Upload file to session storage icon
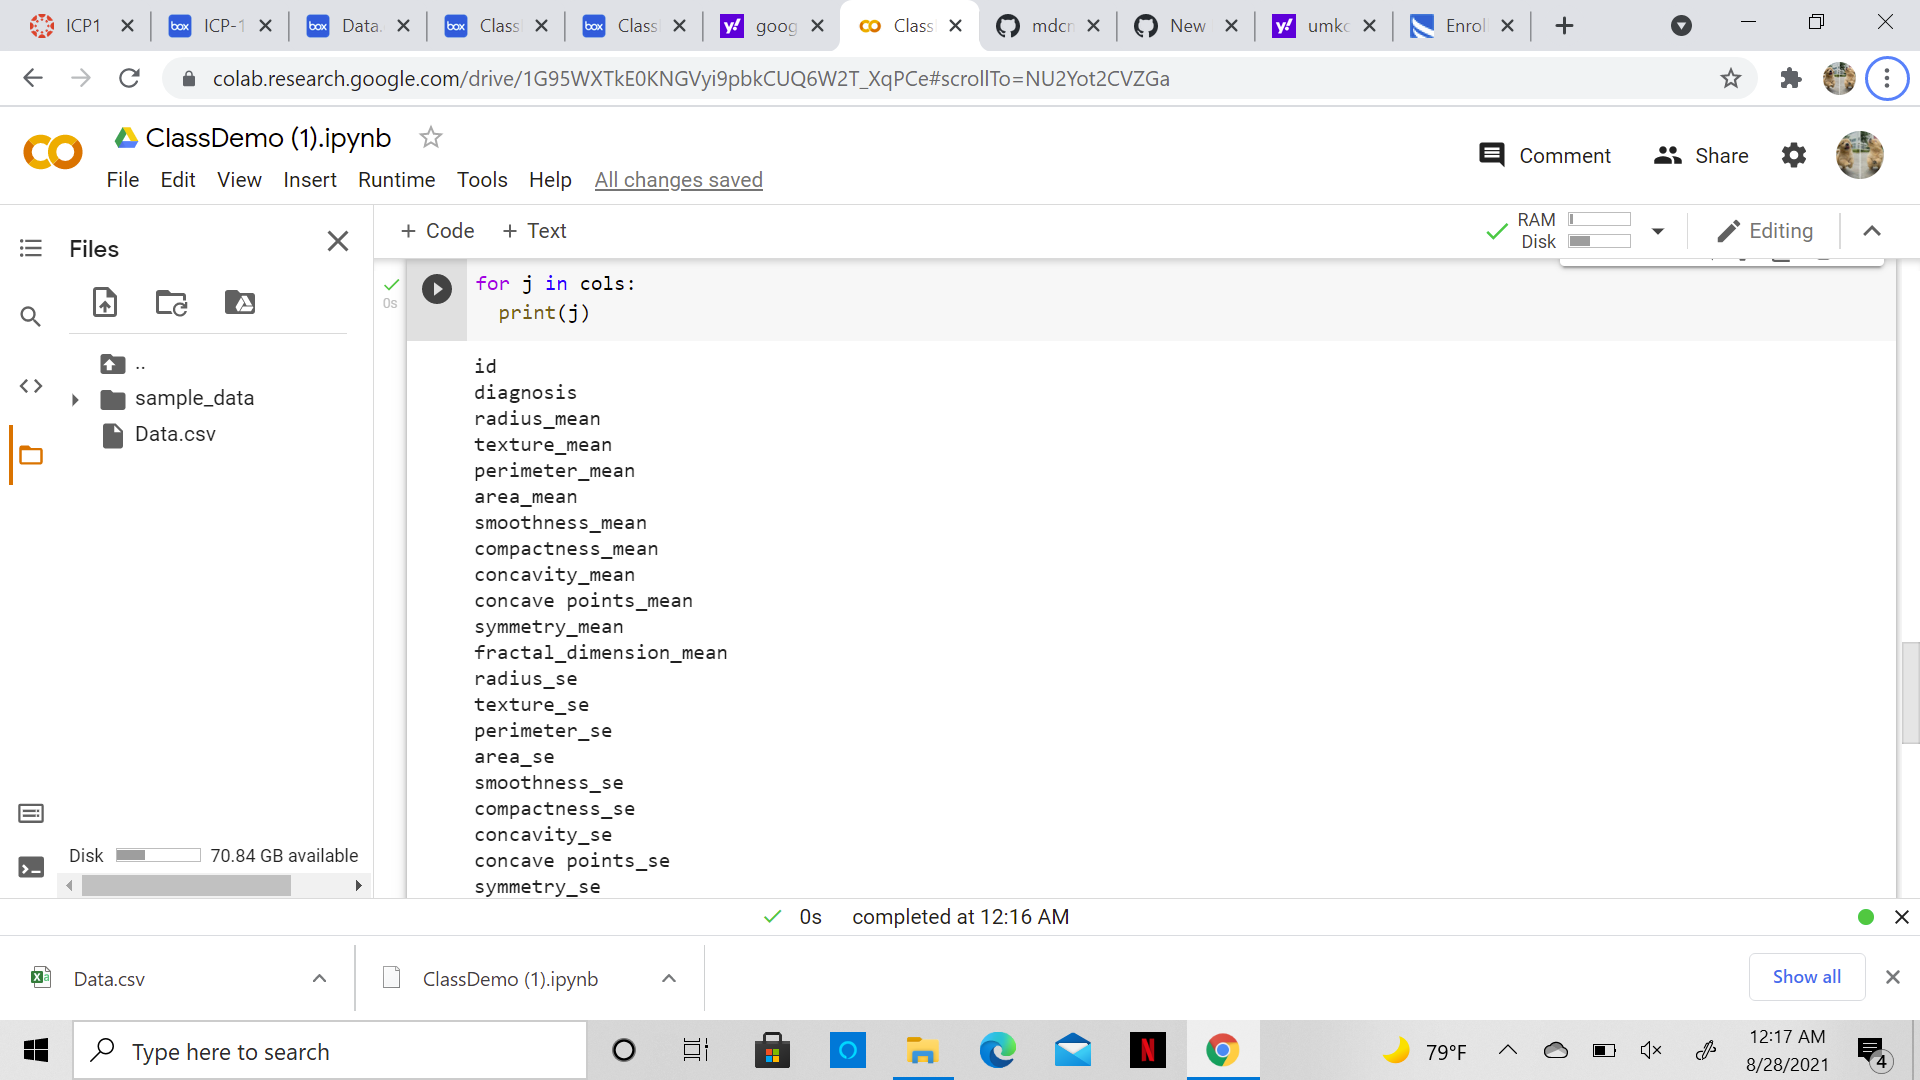Screen dimensions: 1920x1080 (x=105, y=302)
